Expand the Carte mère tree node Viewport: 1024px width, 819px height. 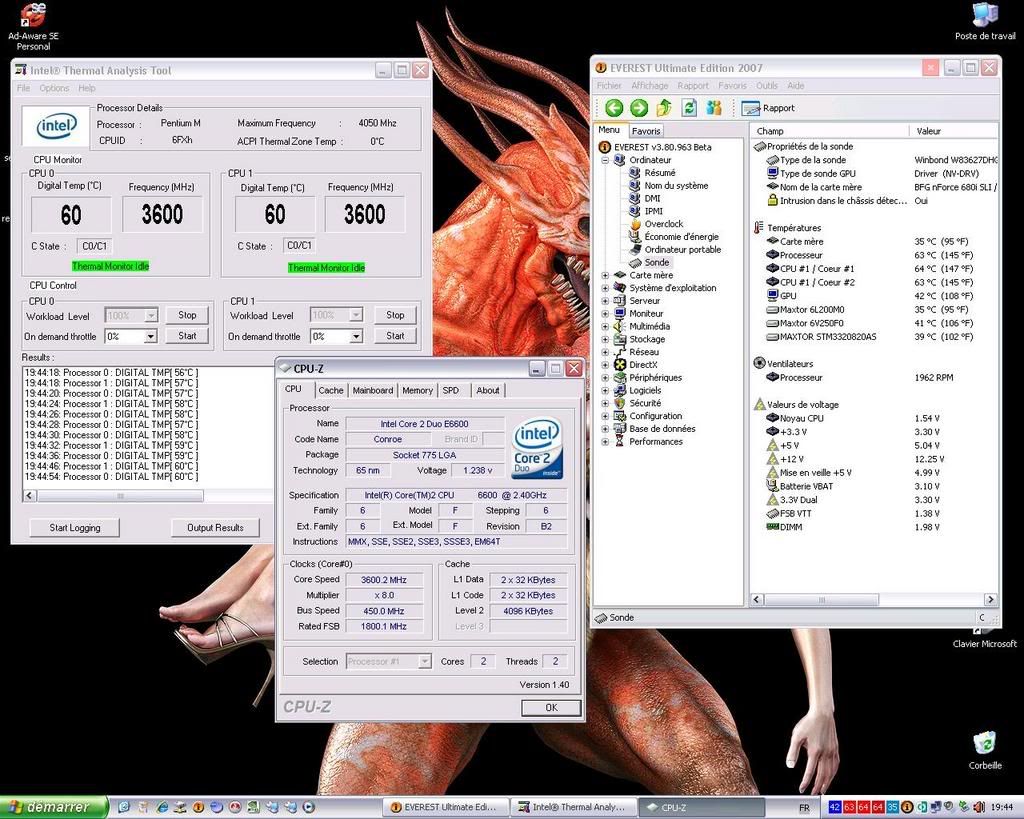(605, 275)
